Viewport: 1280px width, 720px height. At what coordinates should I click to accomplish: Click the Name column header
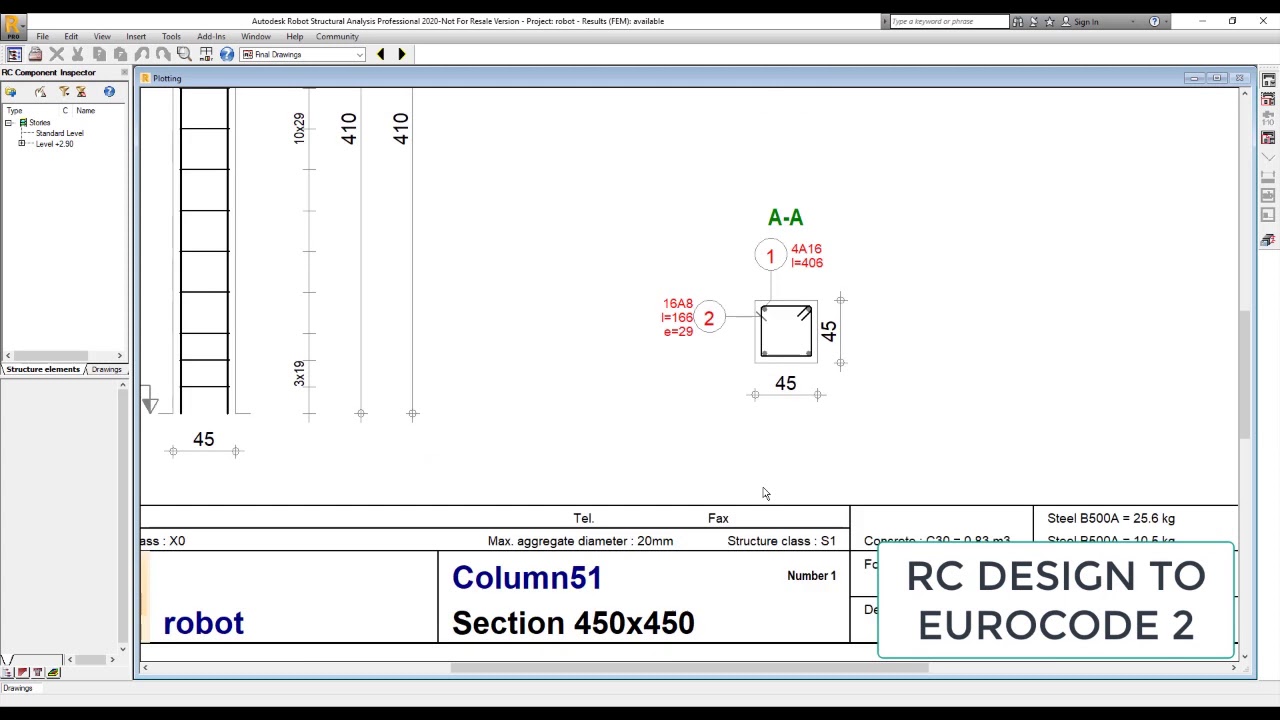tap(85, 111)
